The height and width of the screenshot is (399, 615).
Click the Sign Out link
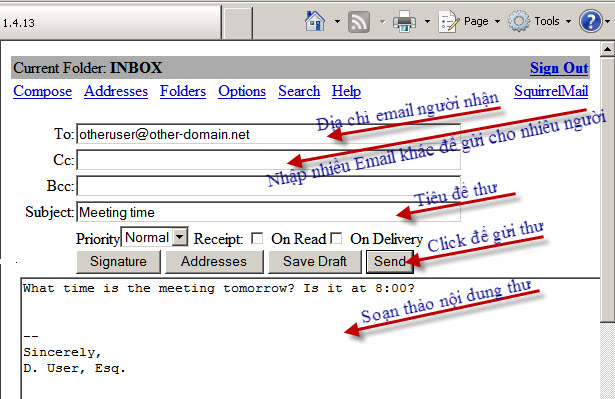(x=559, y=68)
